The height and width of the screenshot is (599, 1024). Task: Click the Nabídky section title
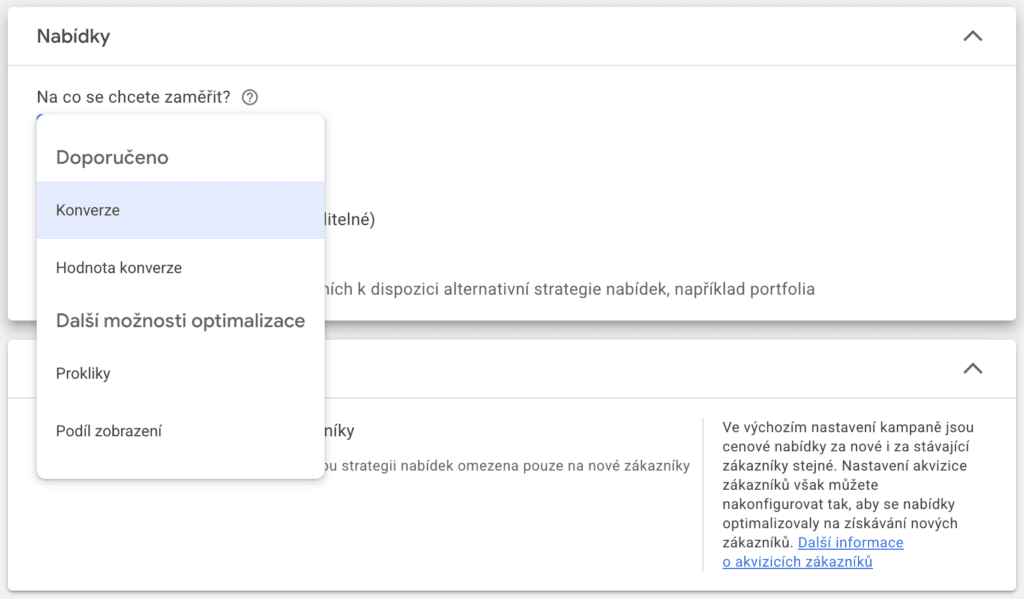coord(73,36)
